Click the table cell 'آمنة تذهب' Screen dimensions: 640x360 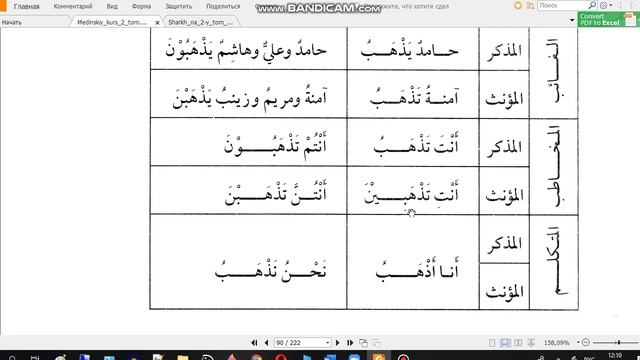pyautogui.click(x=413, y=94)
